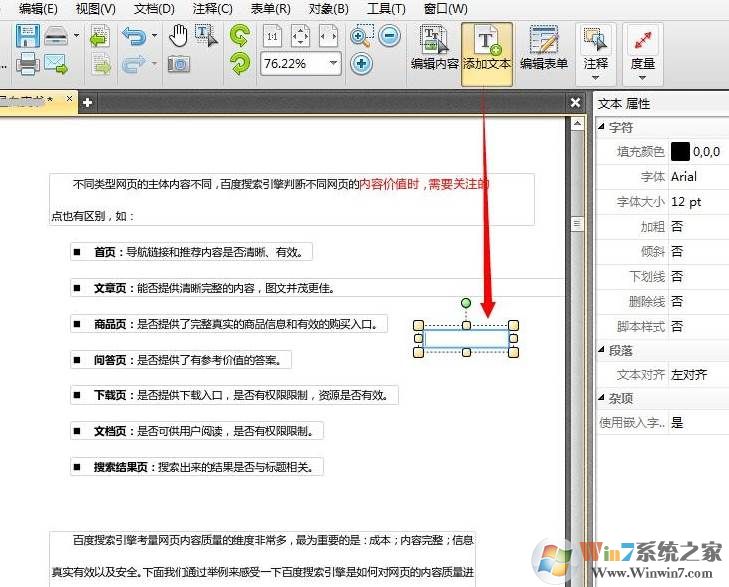Click the Print icon in toolbar
729x587 pixels.
[27, 65]
